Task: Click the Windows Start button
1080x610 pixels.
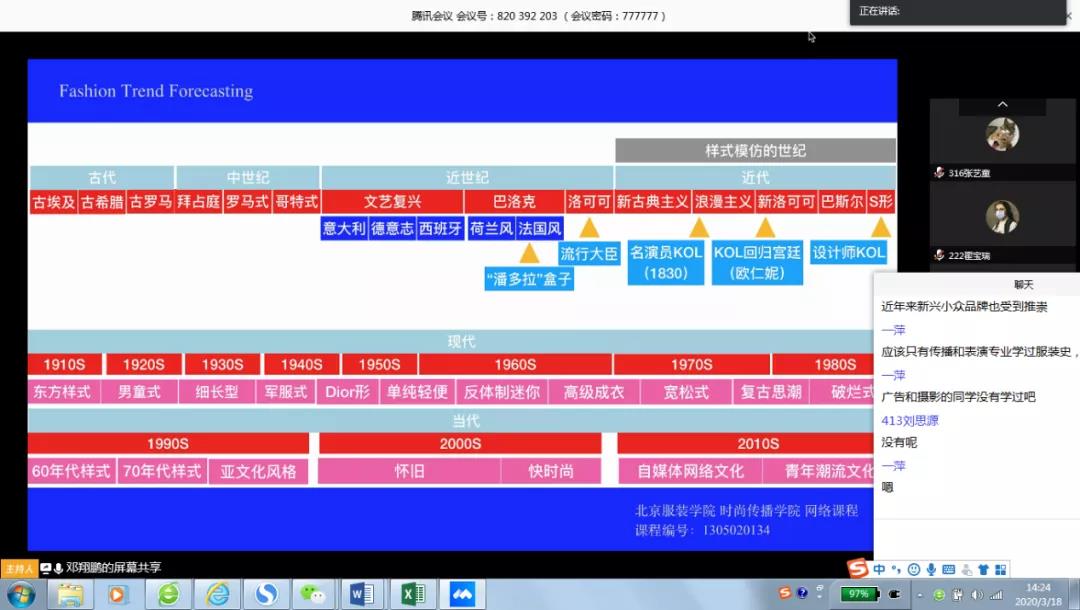Action: [20, 594]
